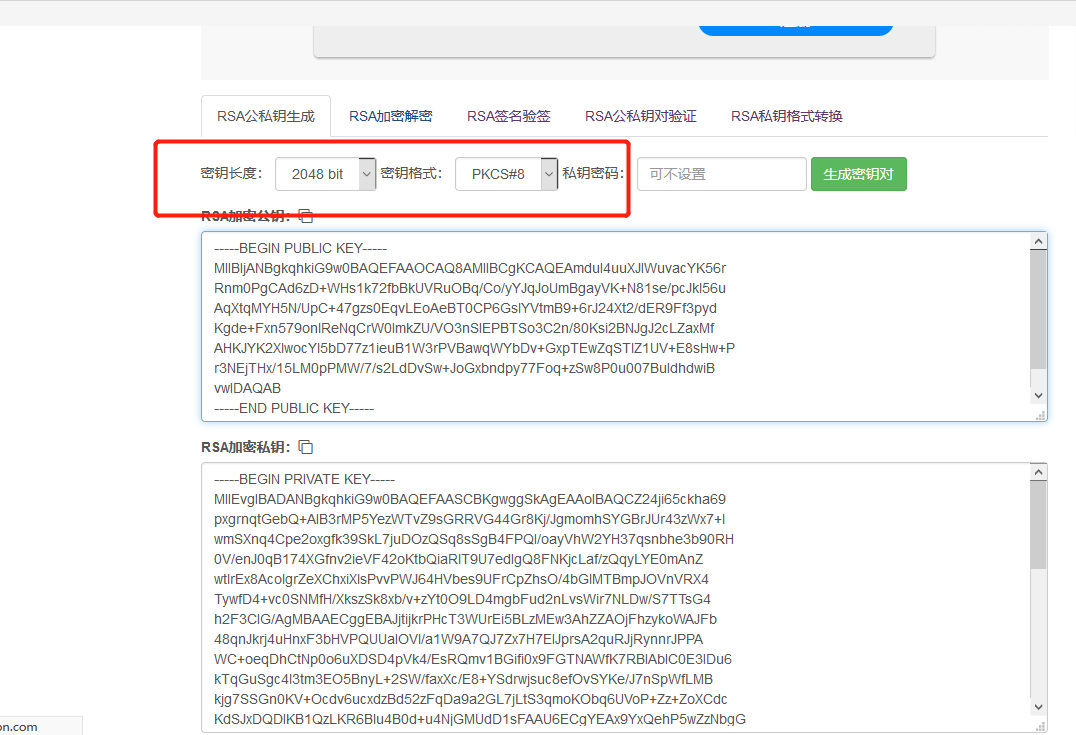Switch to the RSA加密解密 tab

[x=390, y=116]
